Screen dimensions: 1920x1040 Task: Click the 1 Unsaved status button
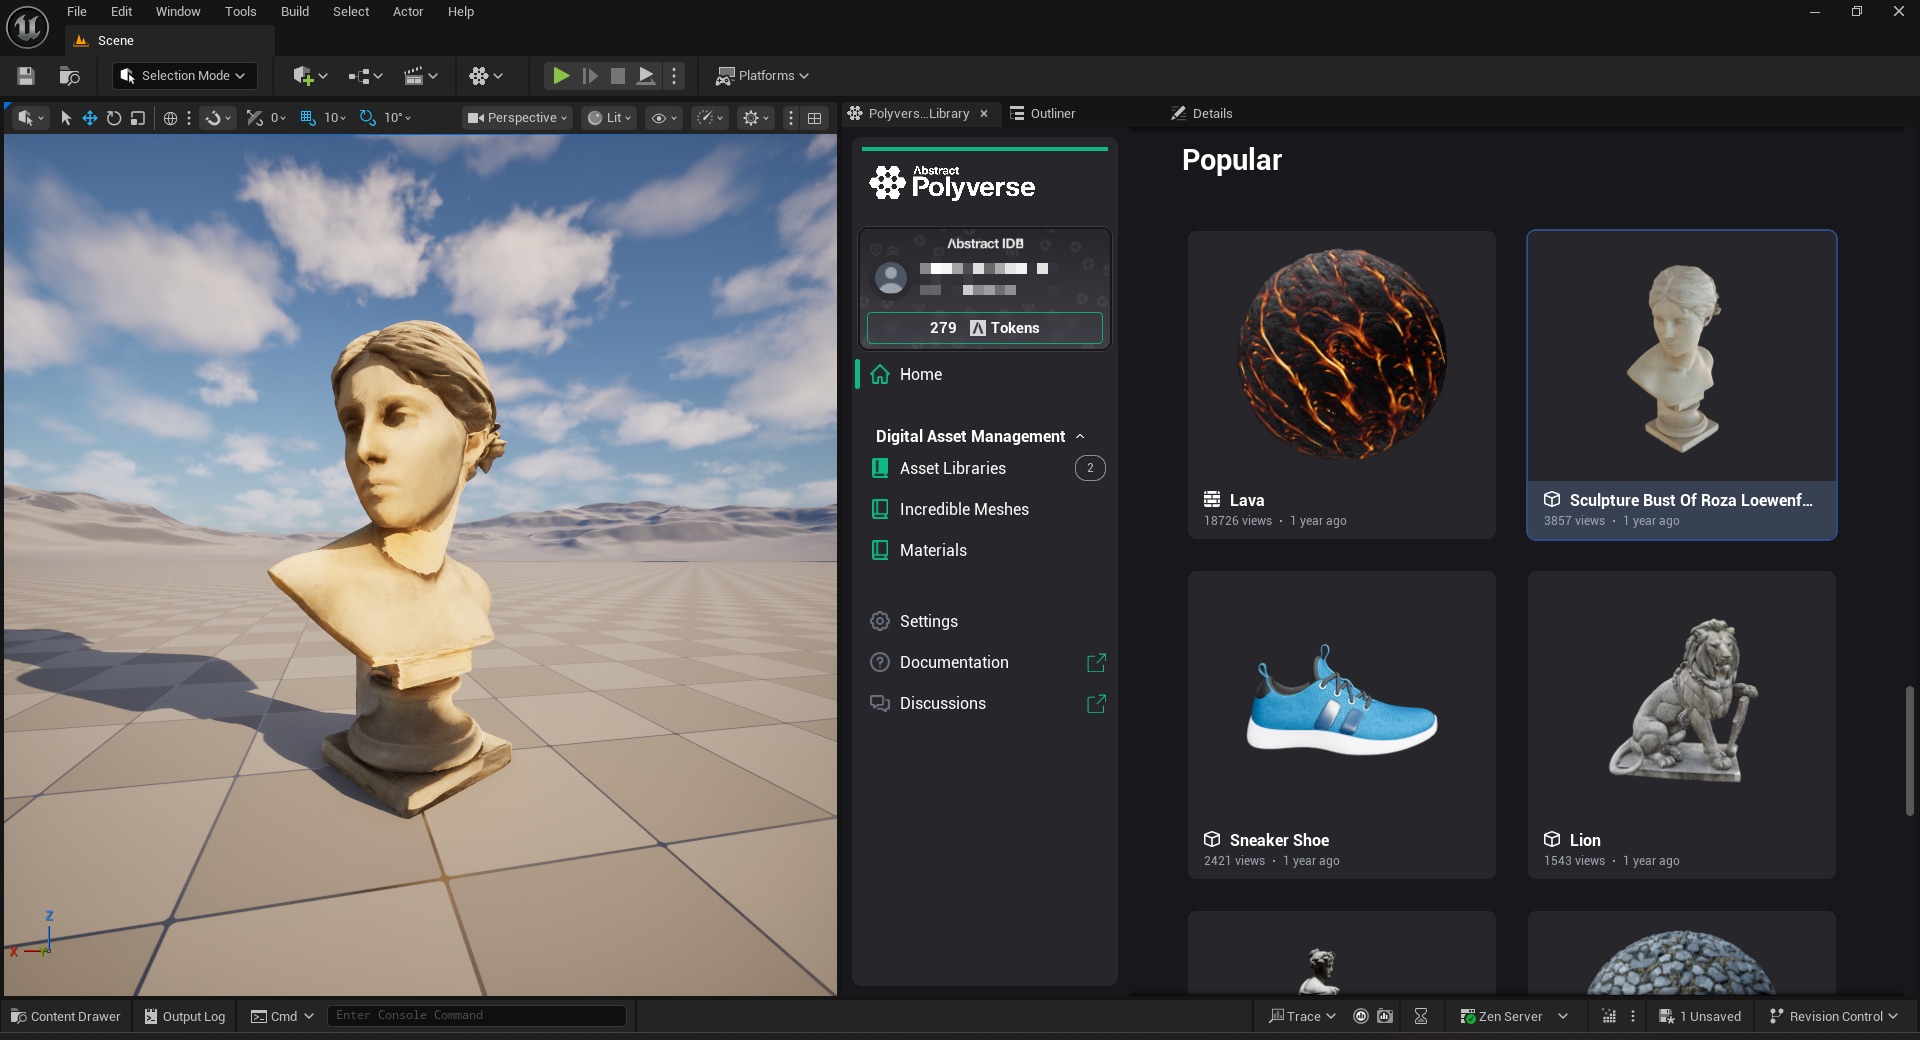(1700, 1016)
